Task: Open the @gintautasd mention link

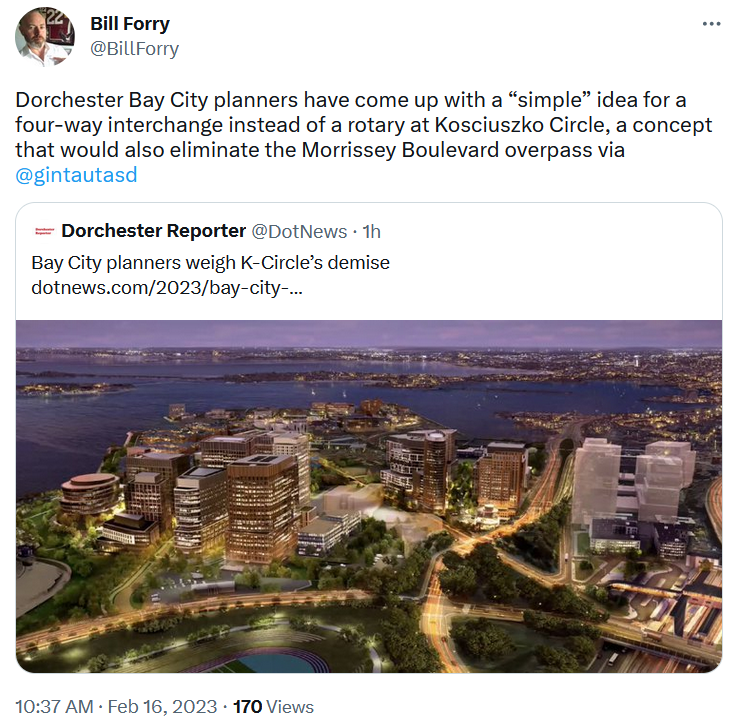Action: 76,175
